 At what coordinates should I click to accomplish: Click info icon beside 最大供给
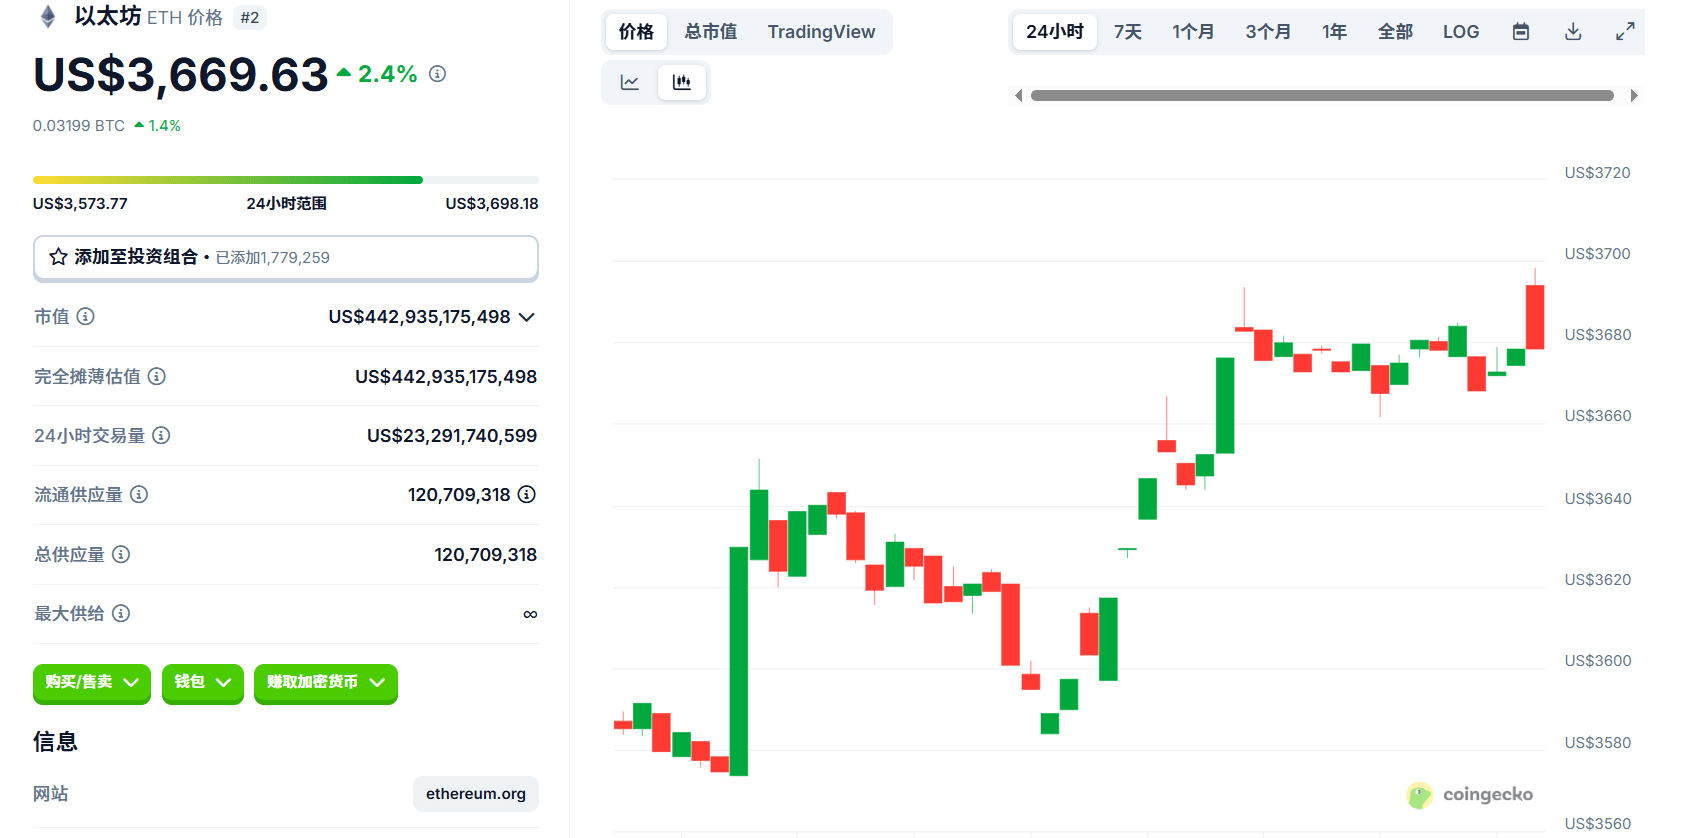click(121, 613)
